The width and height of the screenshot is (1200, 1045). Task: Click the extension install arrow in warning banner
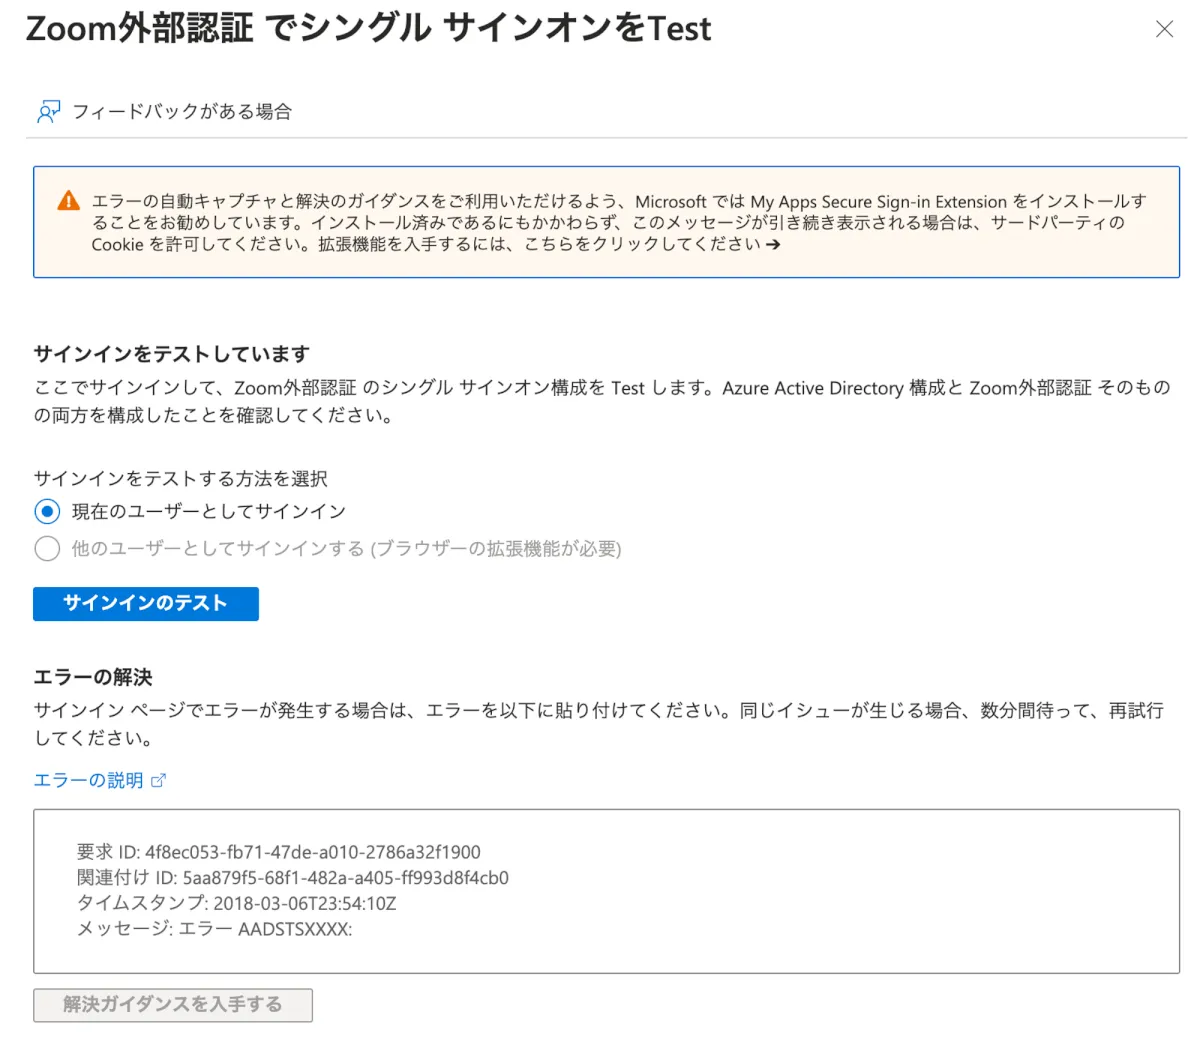point(773,244)
